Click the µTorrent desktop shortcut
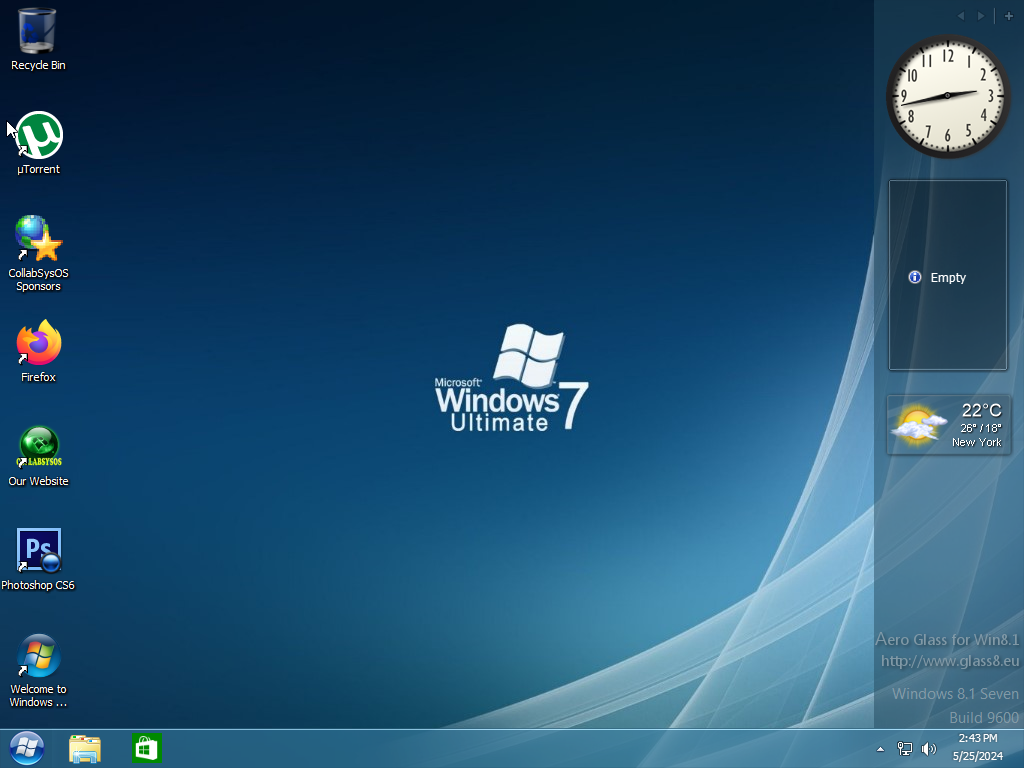 (39, 137)
